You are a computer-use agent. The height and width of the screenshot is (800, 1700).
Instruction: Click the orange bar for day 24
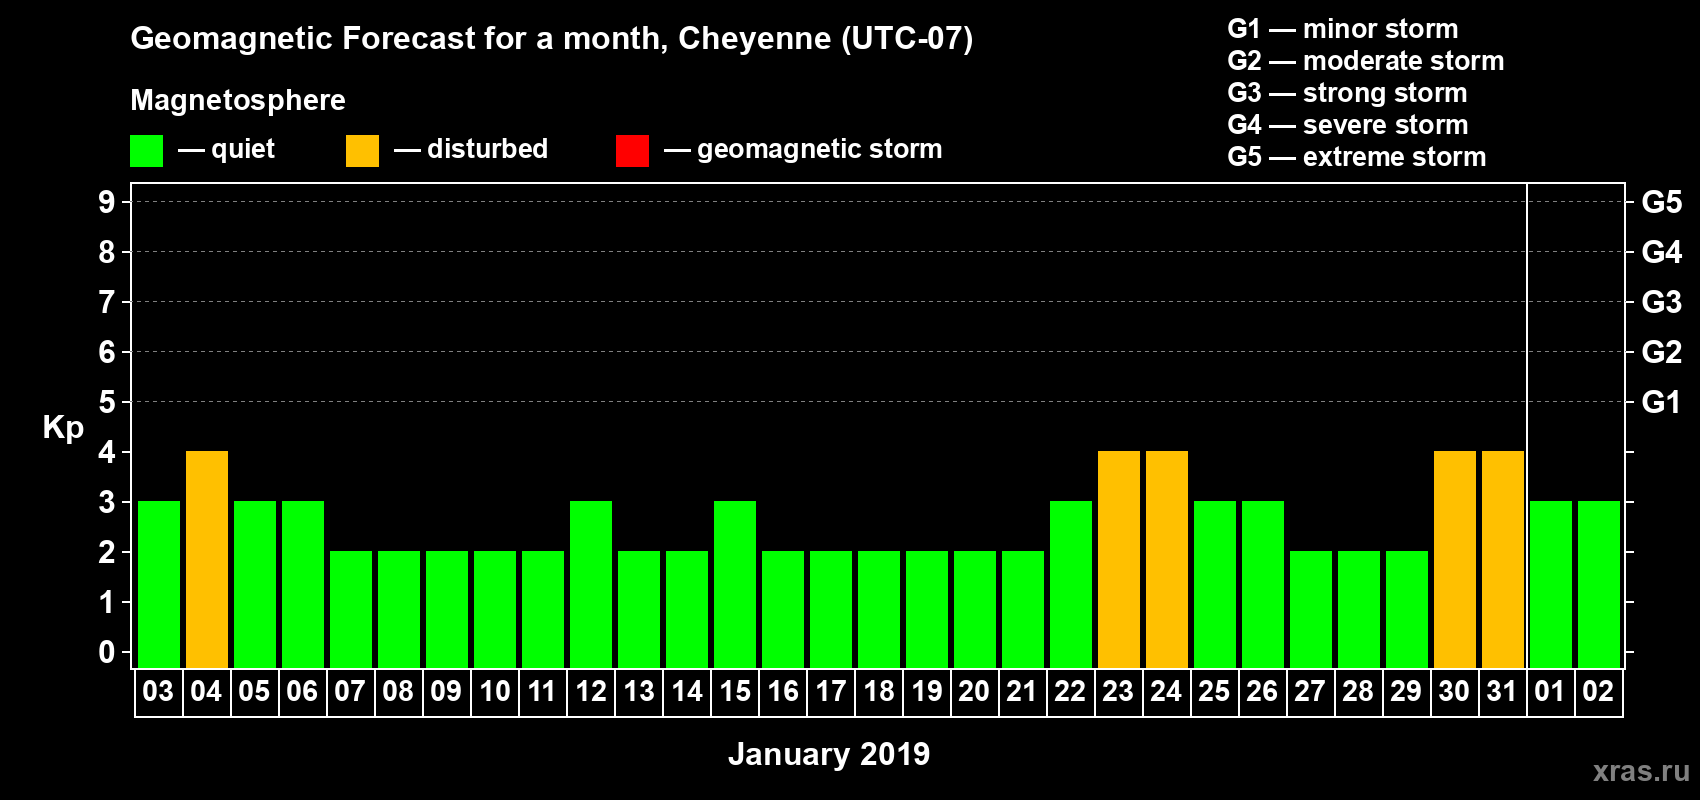(x=1167, y=560)
